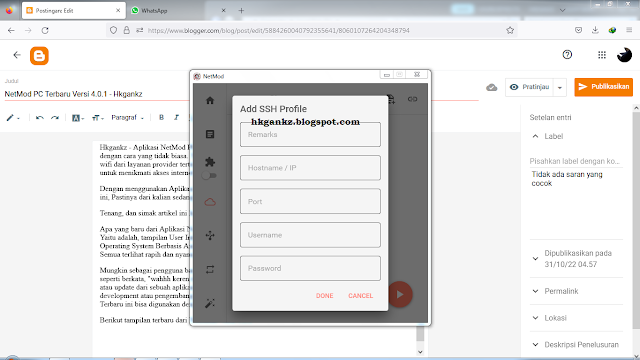Toggle the NetMod sidebar switch
This screenshot has width=640, height=360.
[209, 176]
